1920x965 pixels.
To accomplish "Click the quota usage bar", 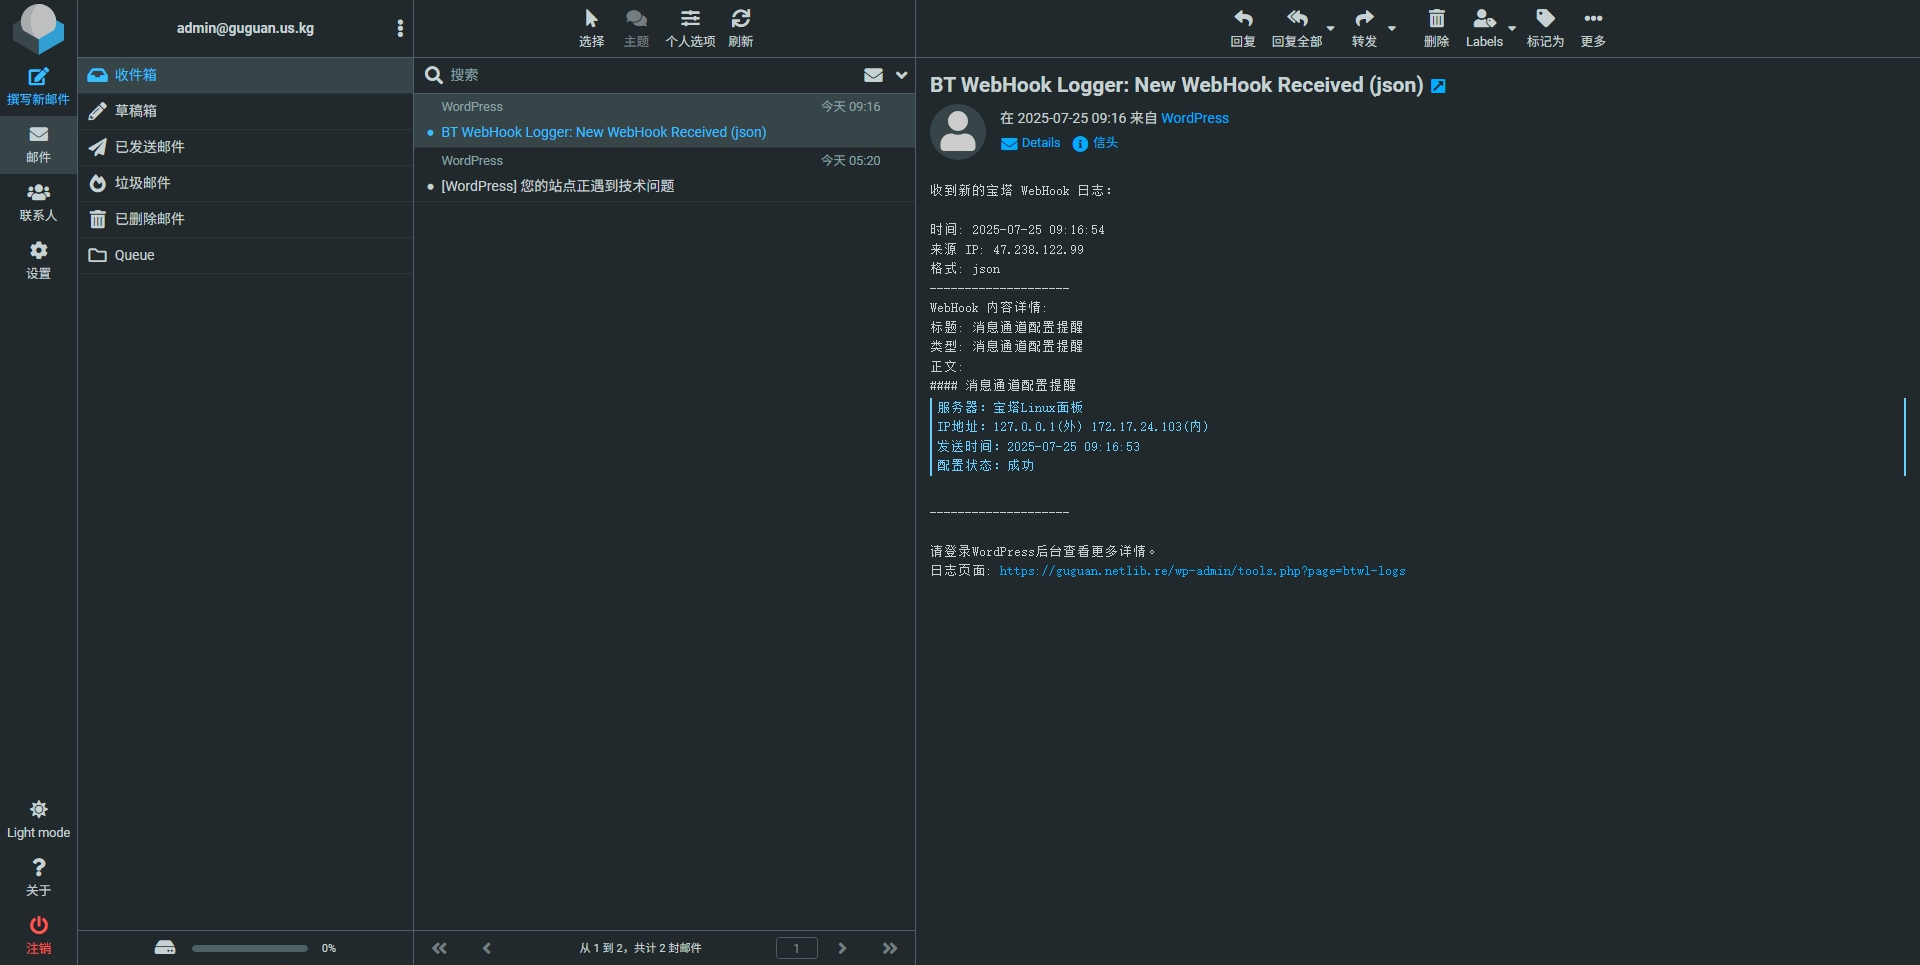I will click(x=250, y=948).
